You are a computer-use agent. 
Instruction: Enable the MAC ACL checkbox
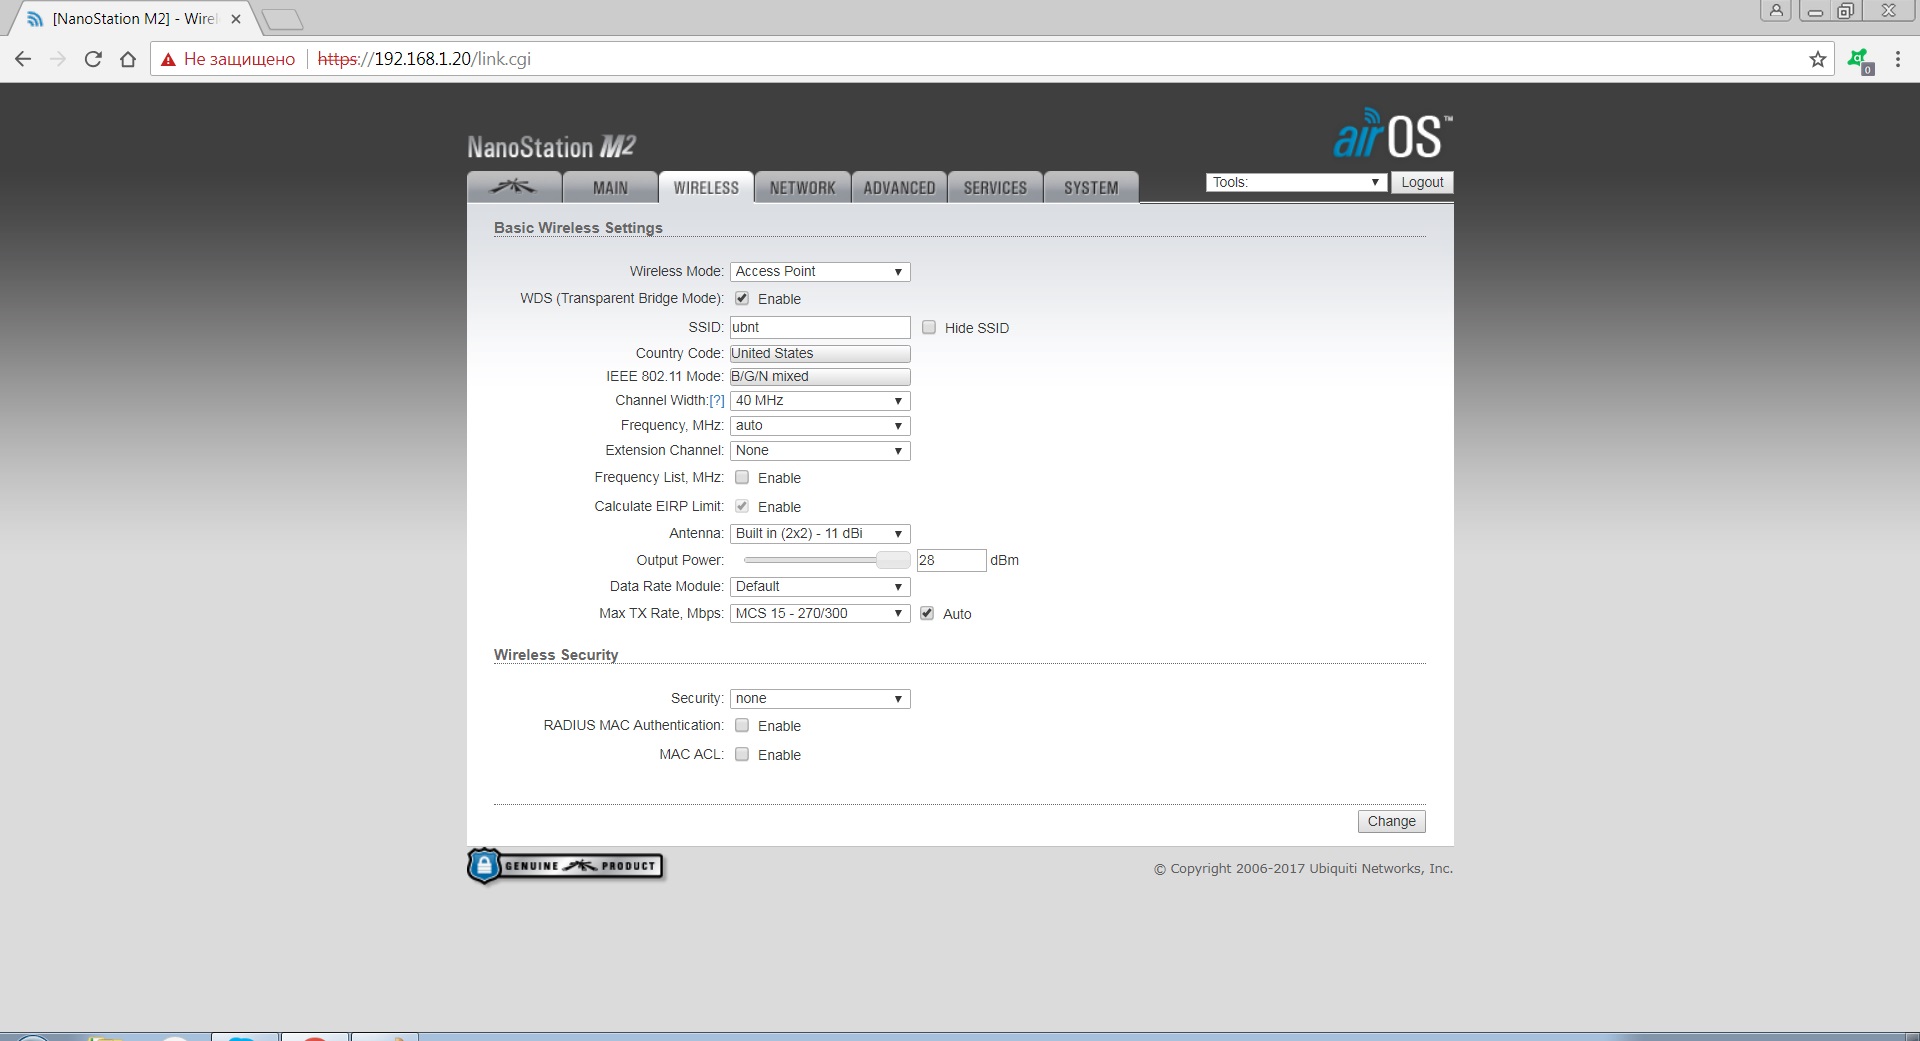tap(742, 754)
